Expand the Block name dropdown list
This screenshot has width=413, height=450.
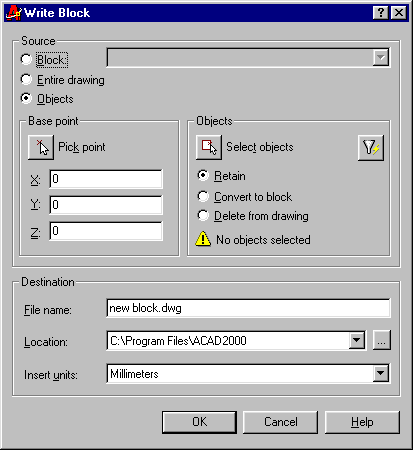pyautogui.click(x=381, y=57)
